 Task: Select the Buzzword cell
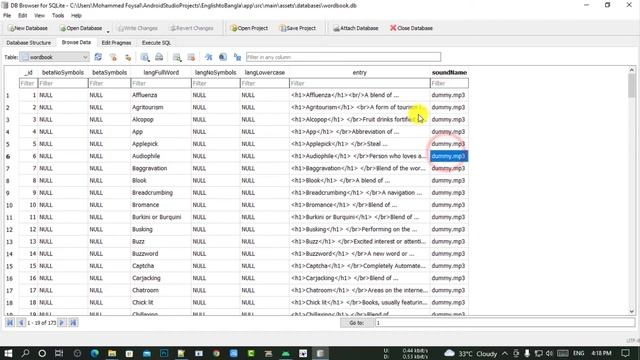tap(161, 254)
